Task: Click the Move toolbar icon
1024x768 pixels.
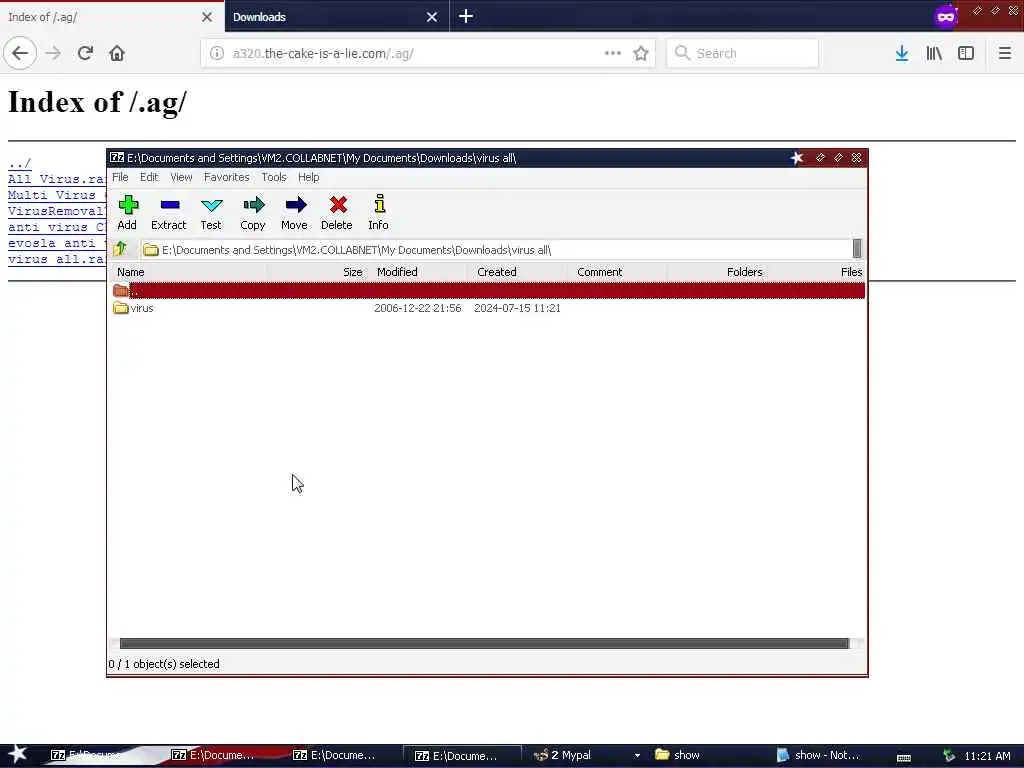Action: [295, 213]
